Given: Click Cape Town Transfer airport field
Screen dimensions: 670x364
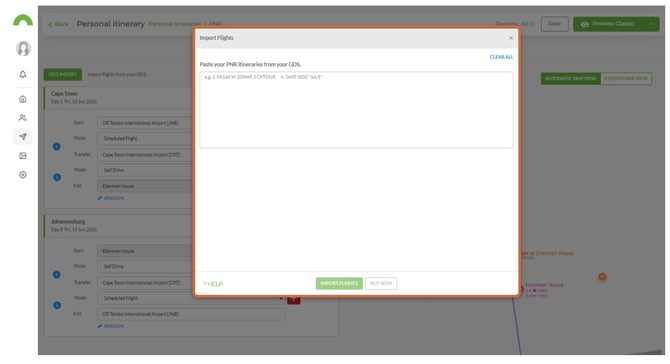Looking at the screenshot, I should 144,155.
